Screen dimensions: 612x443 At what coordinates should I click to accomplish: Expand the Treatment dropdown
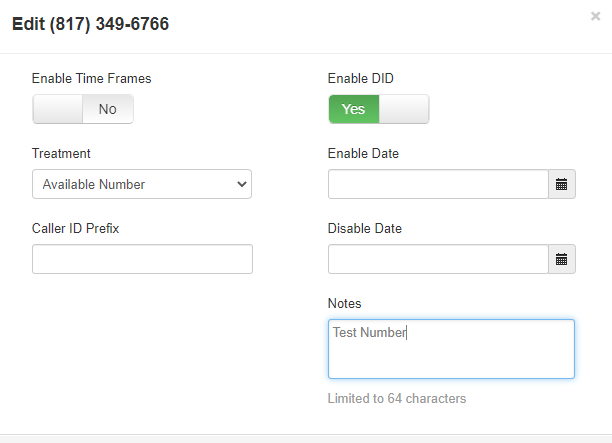tap(142, 184)
